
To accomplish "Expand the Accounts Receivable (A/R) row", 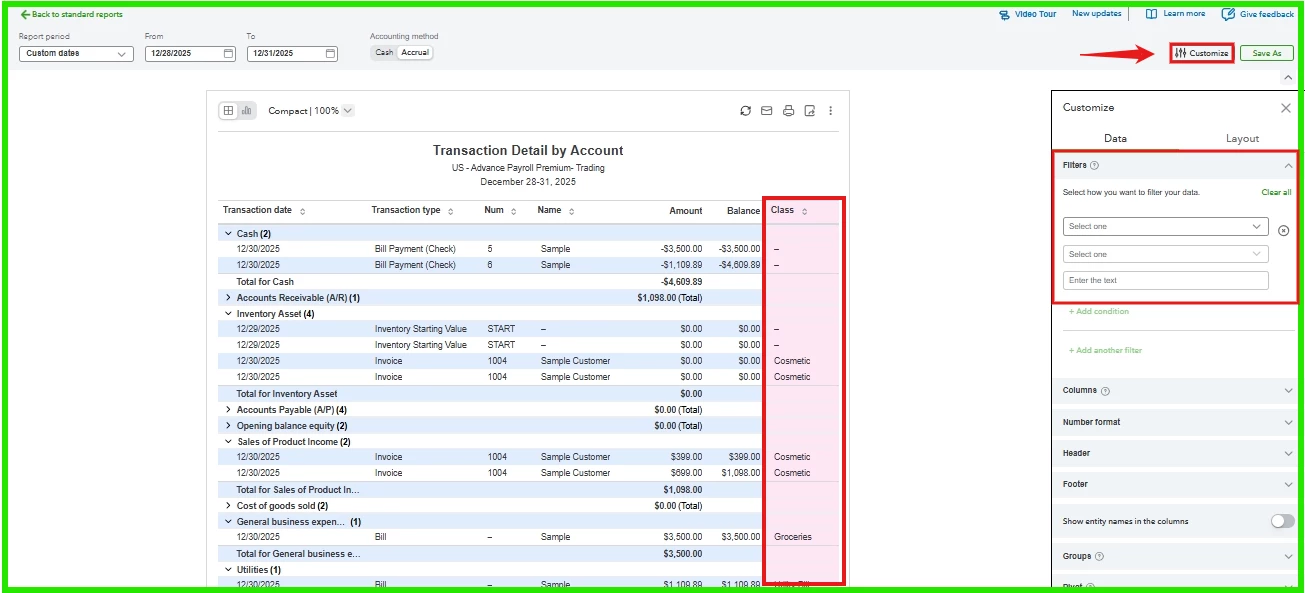I will [228, 298].
